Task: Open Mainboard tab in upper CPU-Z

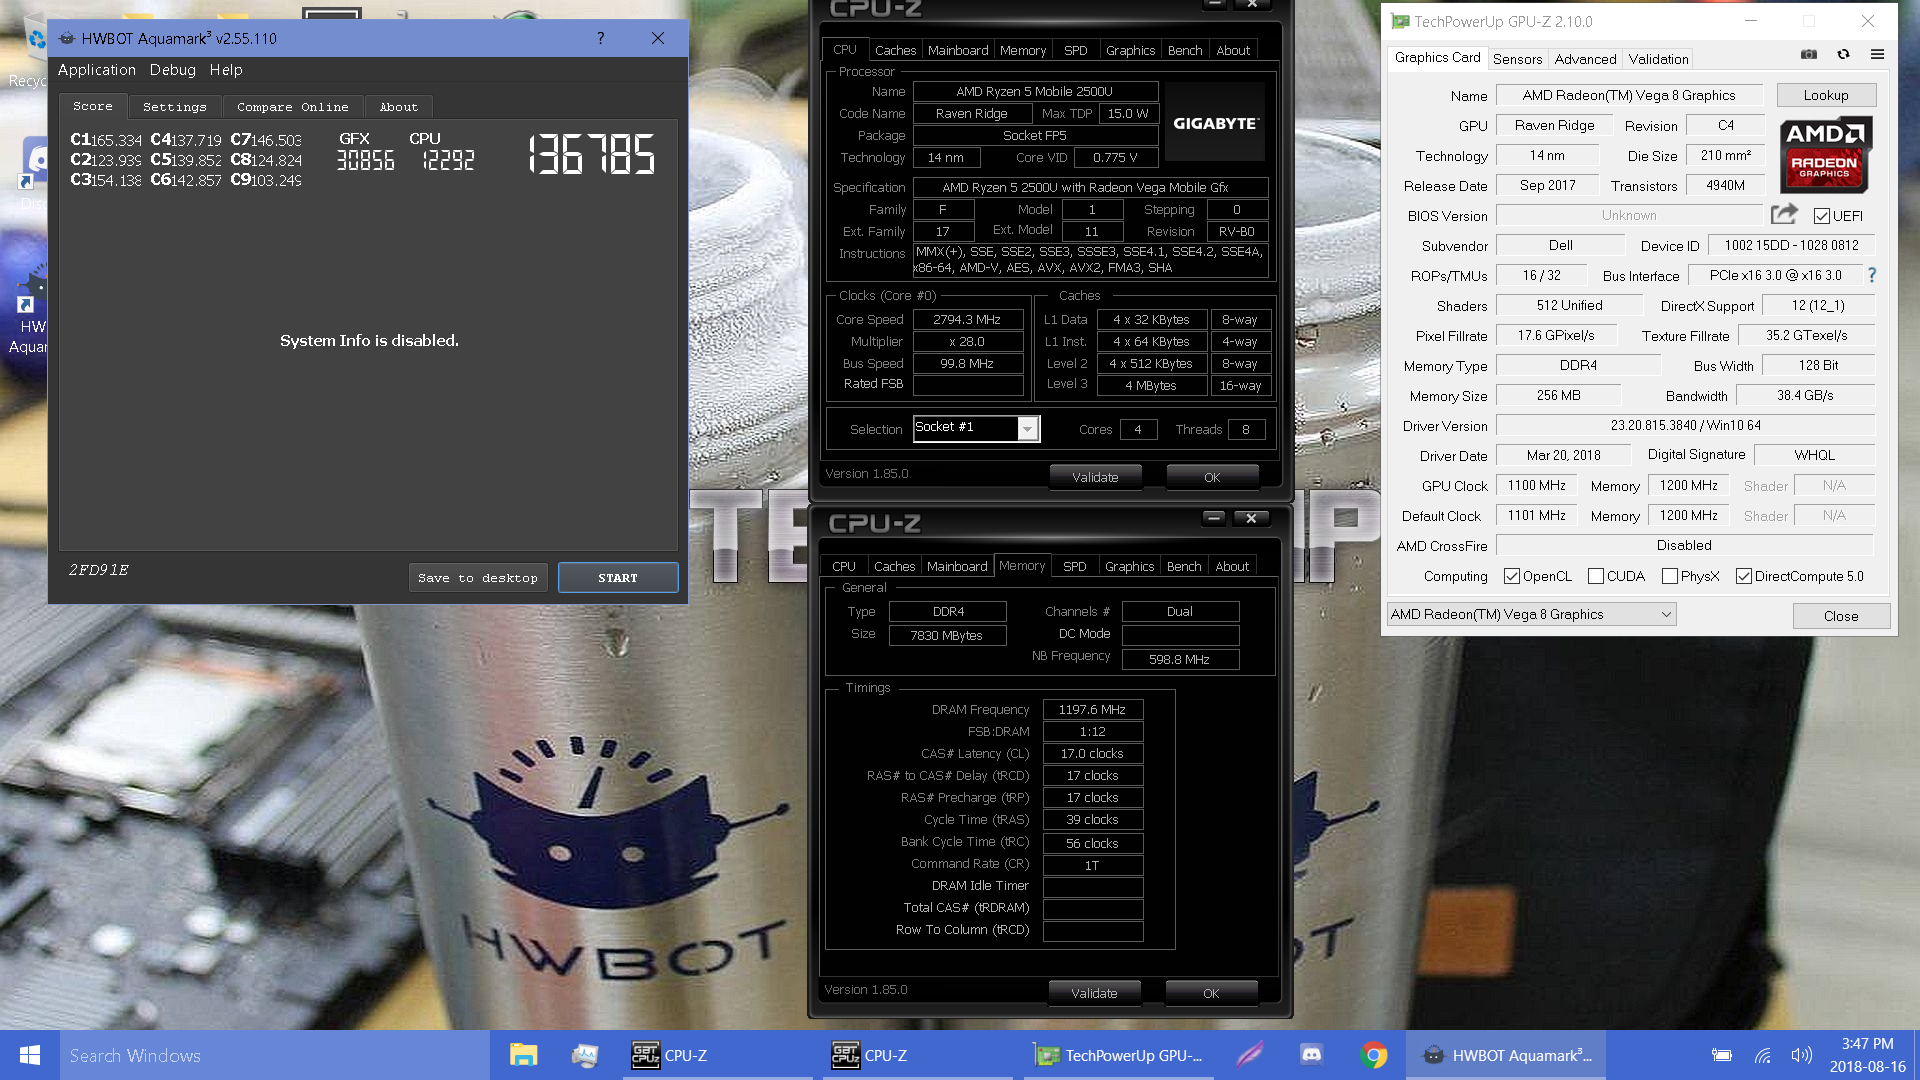Action: [x=958, y=50]
